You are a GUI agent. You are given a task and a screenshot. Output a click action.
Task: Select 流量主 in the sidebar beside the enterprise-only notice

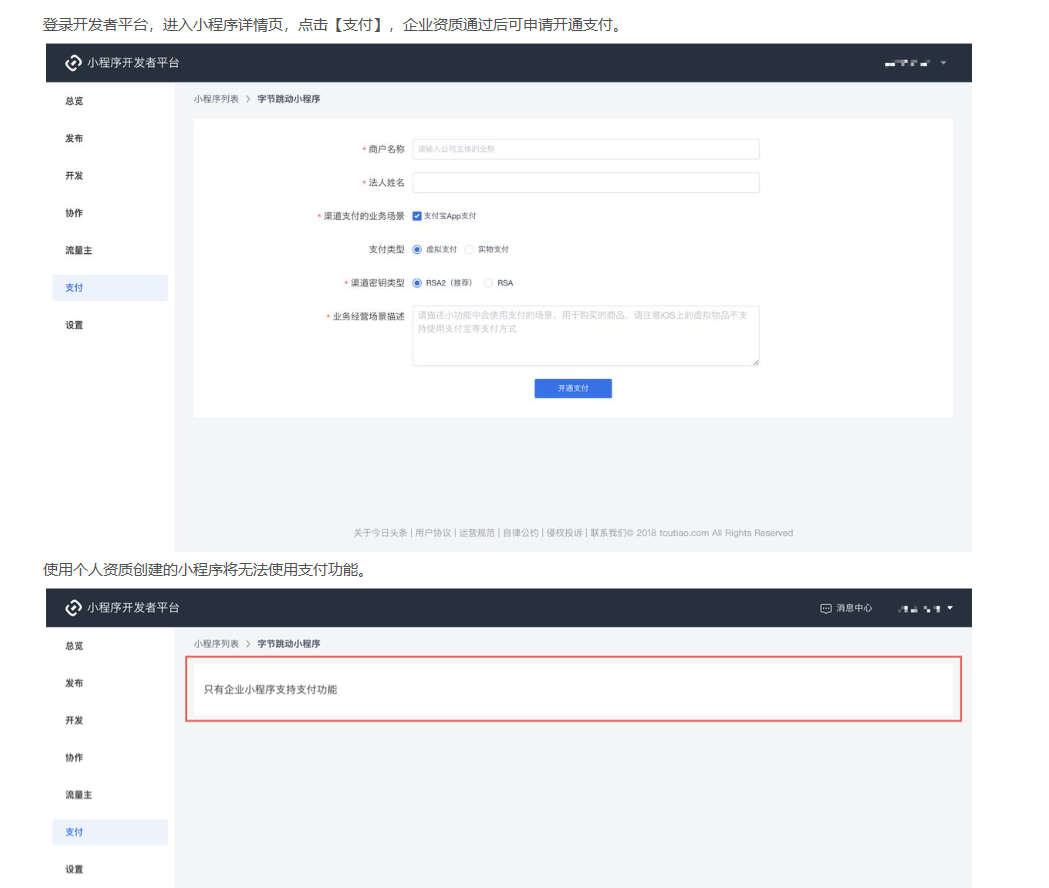pos(79,795)
